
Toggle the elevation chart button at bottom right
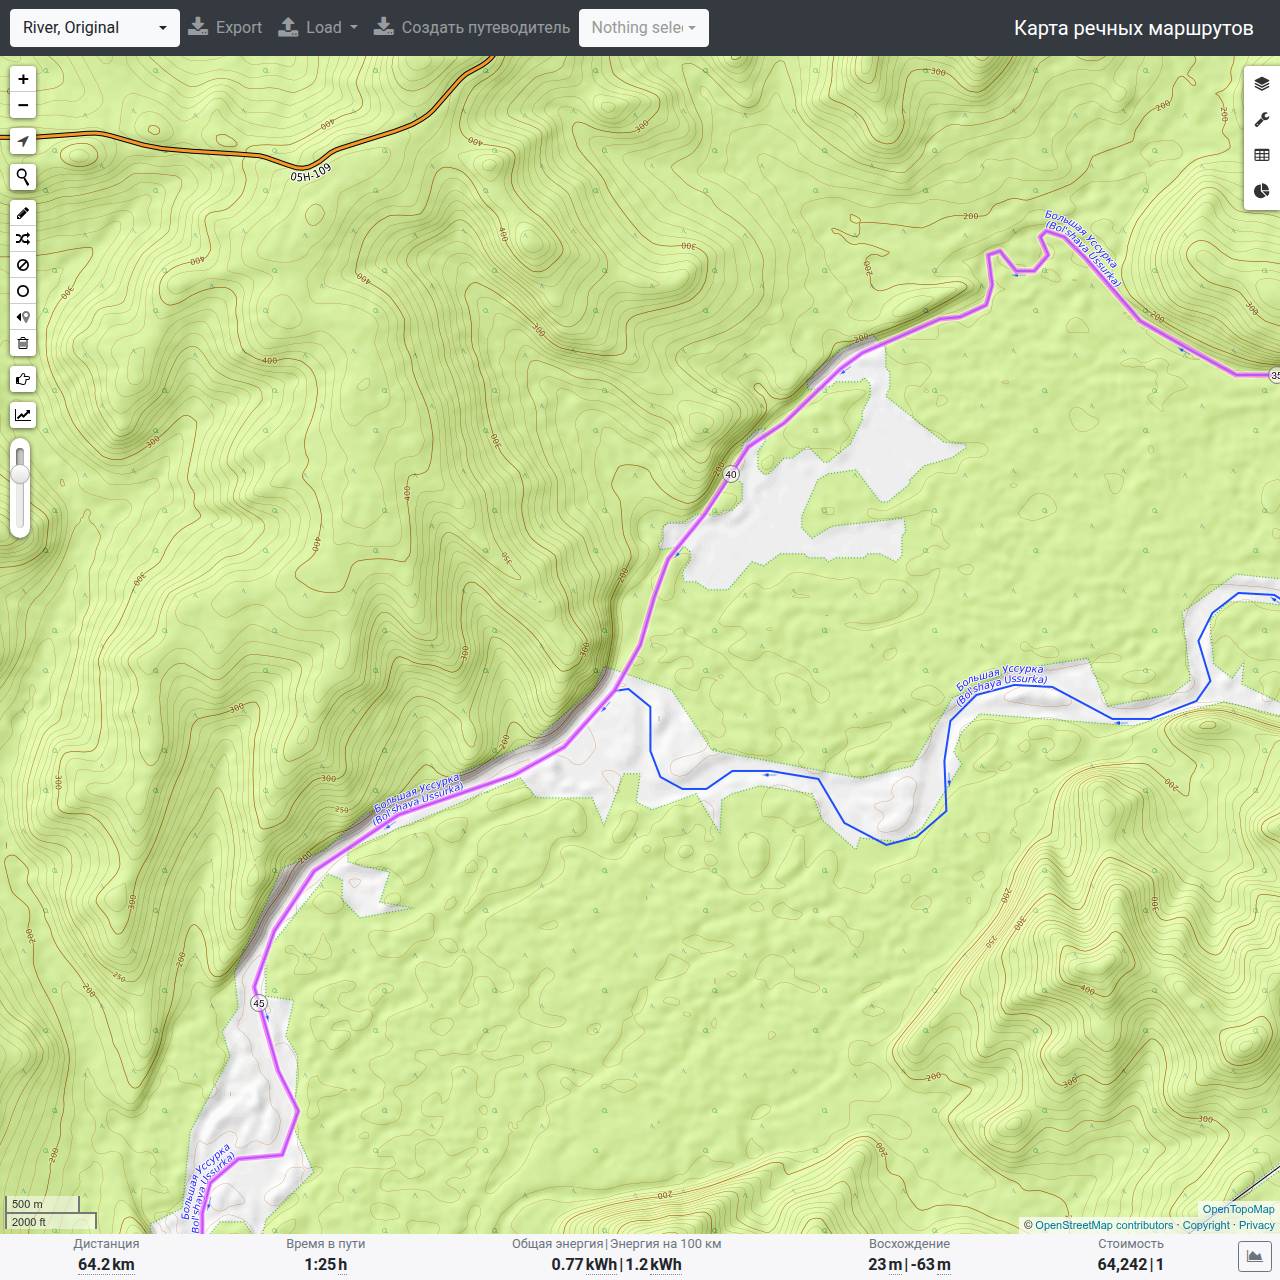[x=1254, y=1256]
